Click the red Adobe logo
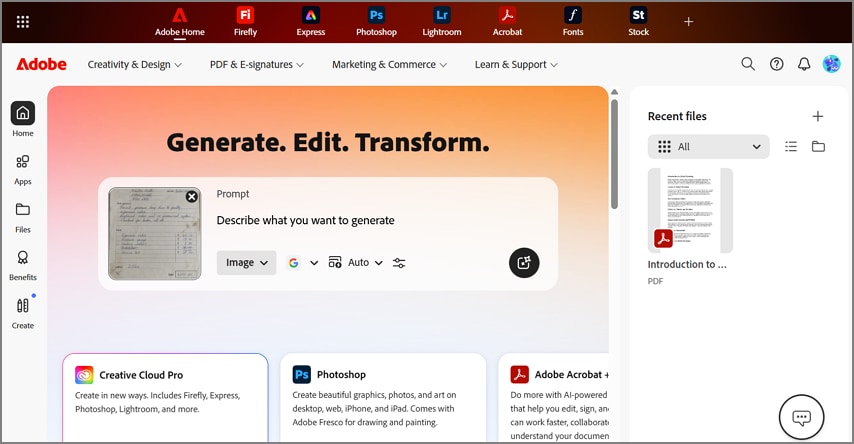The image size is (854, 444). [x=41, y=64]
